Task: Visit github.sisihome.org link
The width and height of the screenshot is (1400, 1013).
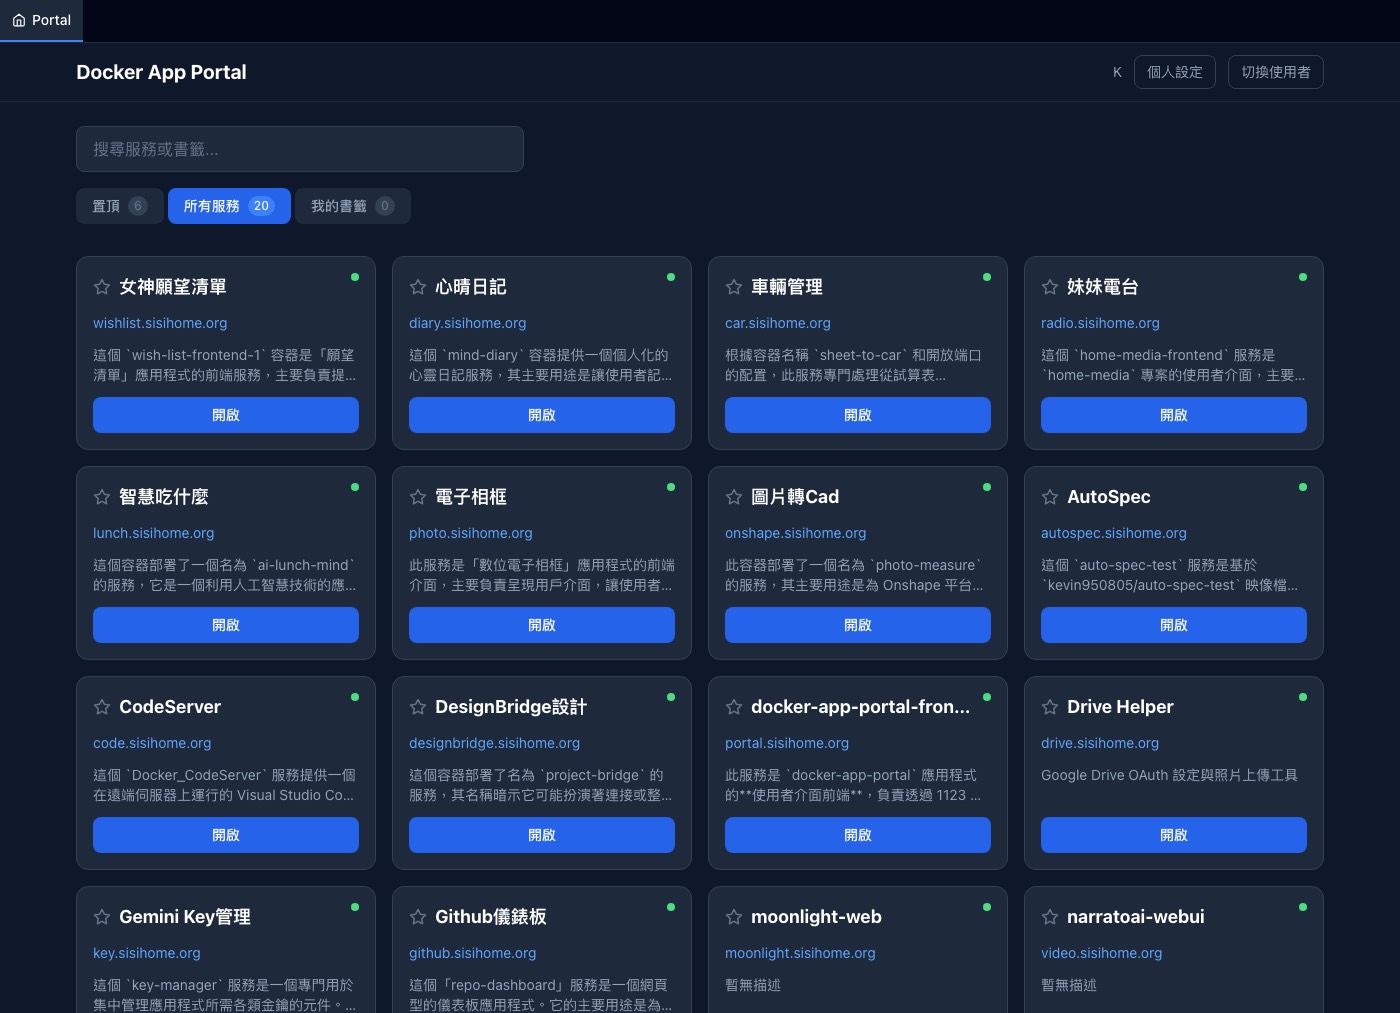Action: (473, 953)
